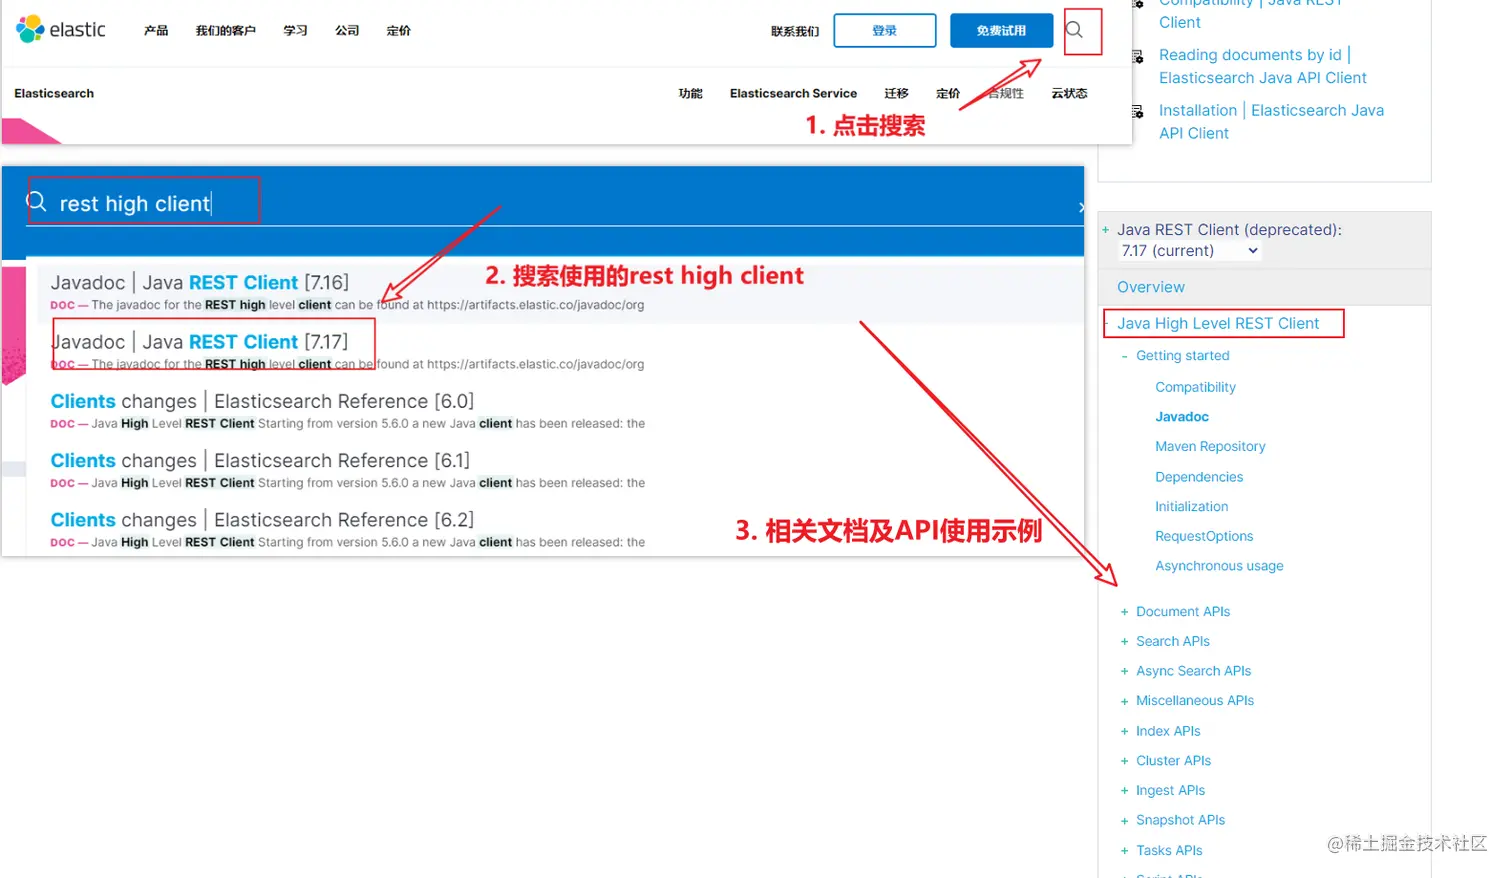Click the 联系我们 link
1512x878 pixels.
coord(795,31)
